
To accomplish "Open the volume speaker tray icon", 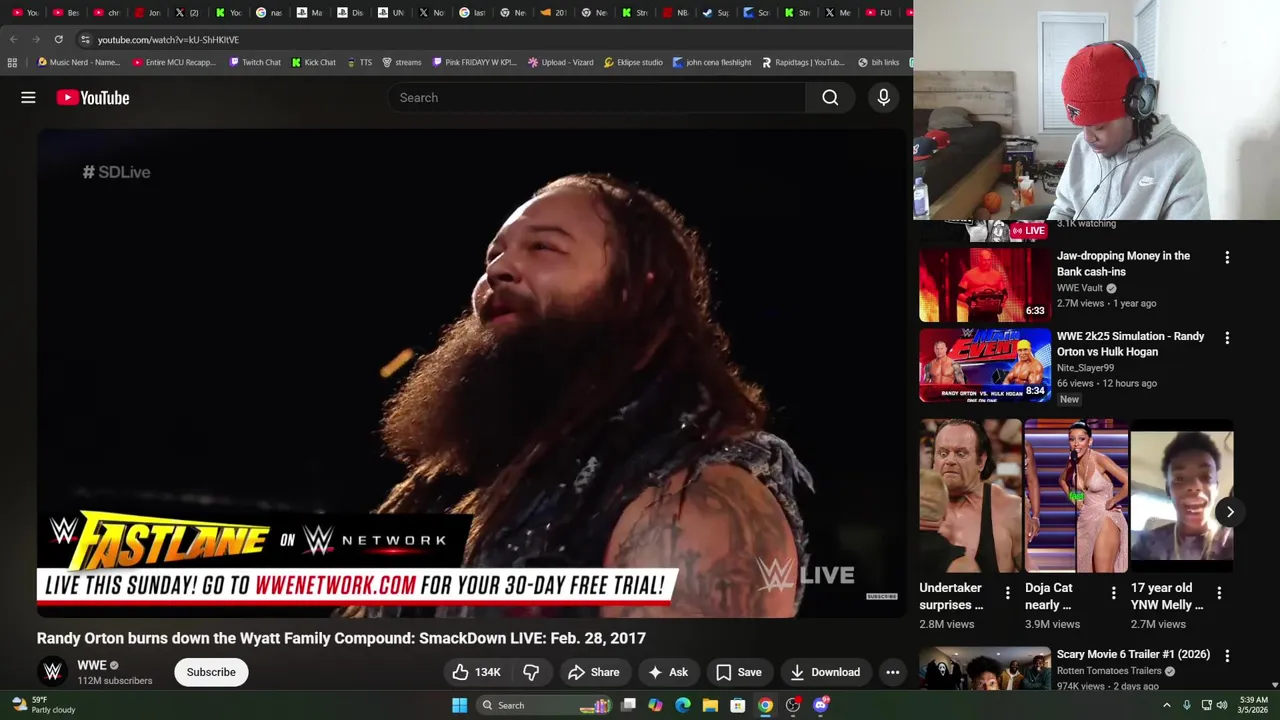I will click(x=1224, y=705).
